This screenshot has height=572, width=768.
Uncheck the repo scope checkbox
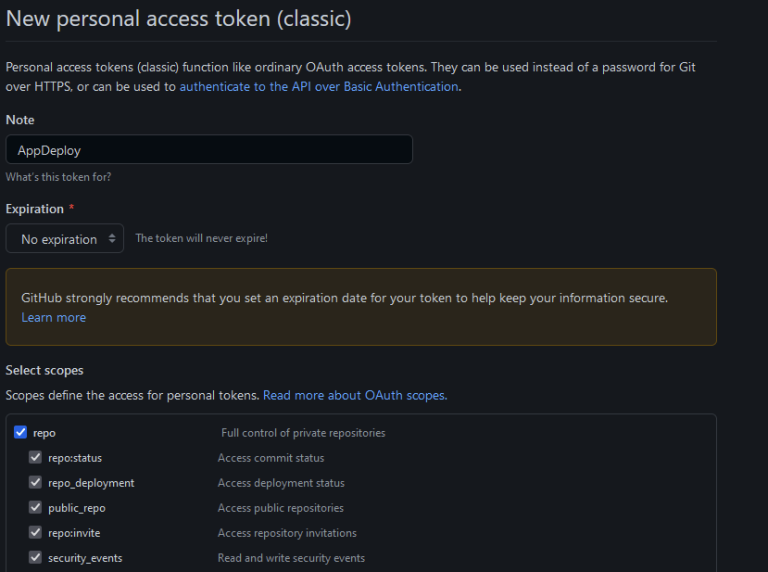[x=20, y=433]
